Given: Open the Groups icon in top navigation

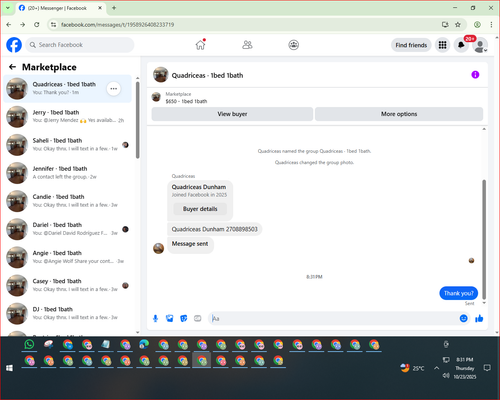Looking at the screenshot, I should click(x=293, y=45).
